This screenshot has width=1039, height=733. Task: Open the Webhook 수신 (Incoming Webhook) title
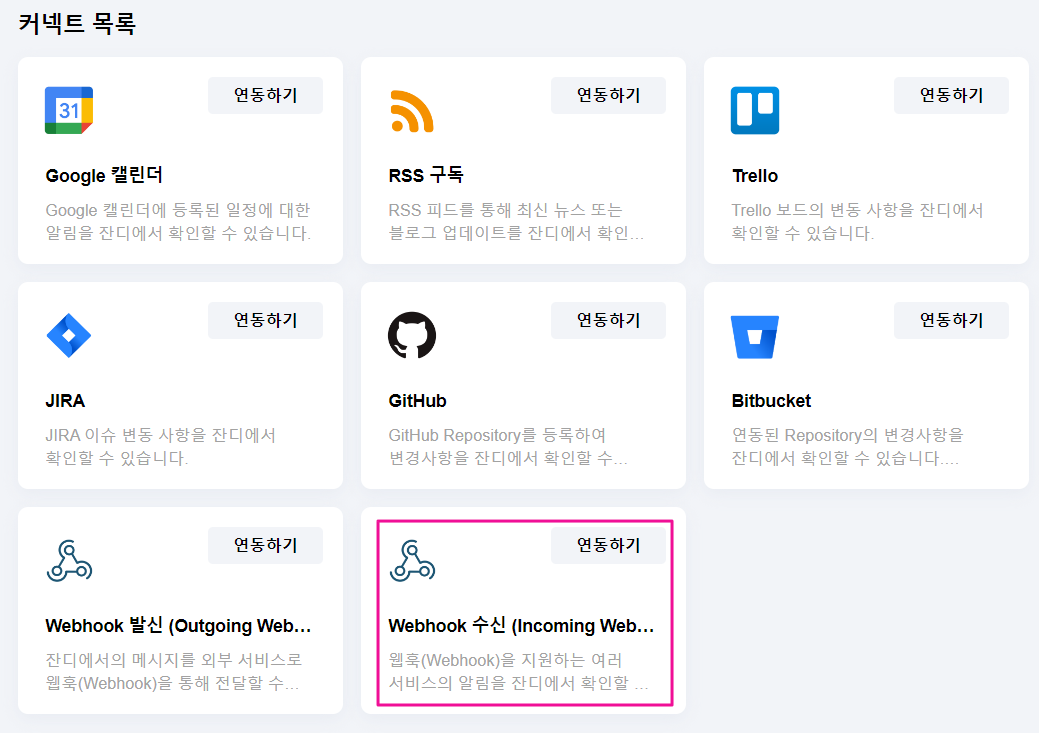tap(521, 626)
